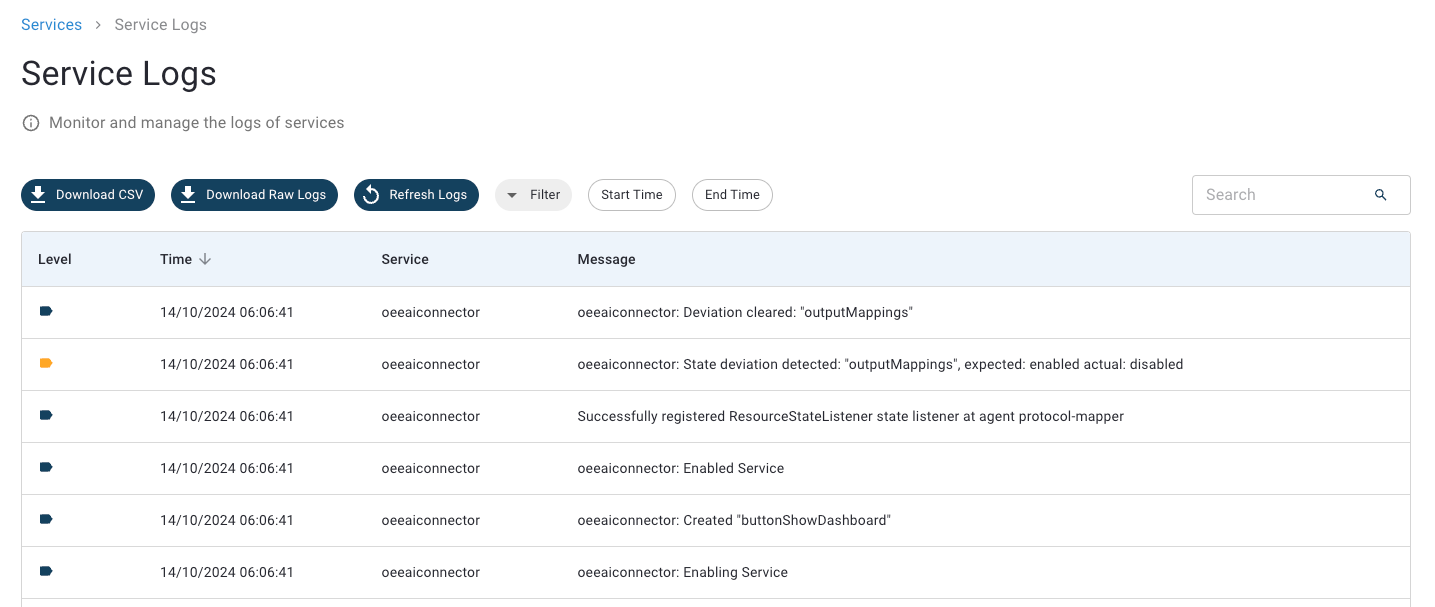This screenshot has width=1435, height=607.
Task: Click the level tag on the ResourceStateListener row
Action: point(46,416)
